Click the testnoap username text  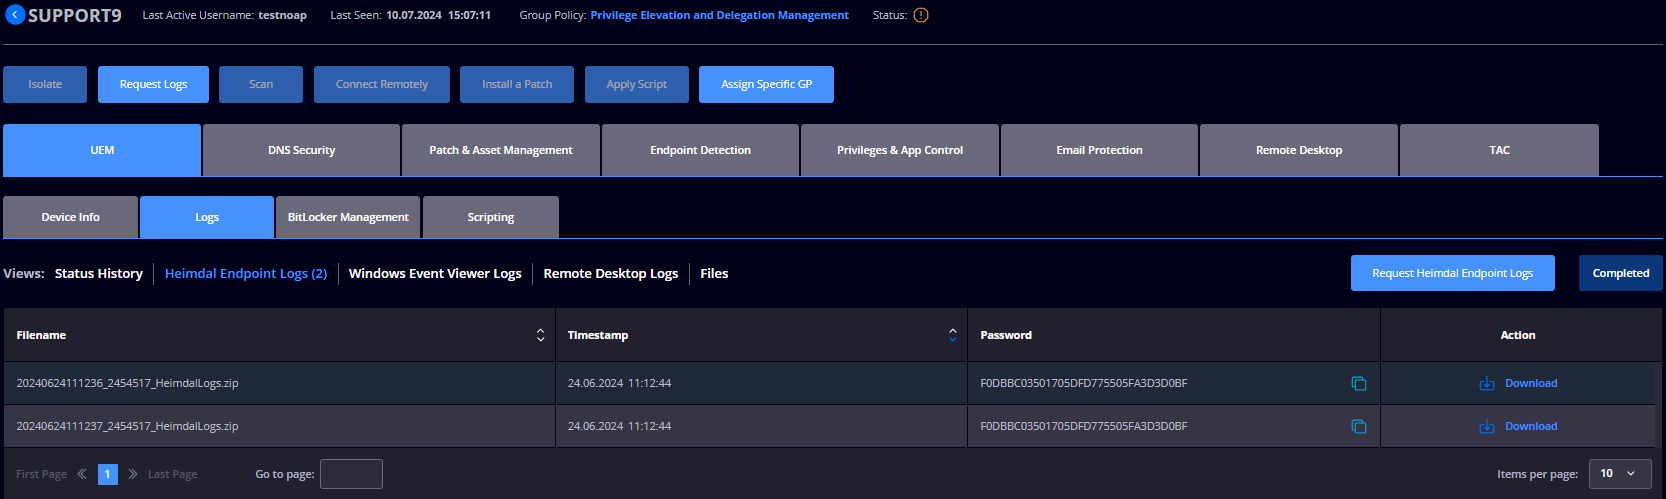tap(282, 15)
